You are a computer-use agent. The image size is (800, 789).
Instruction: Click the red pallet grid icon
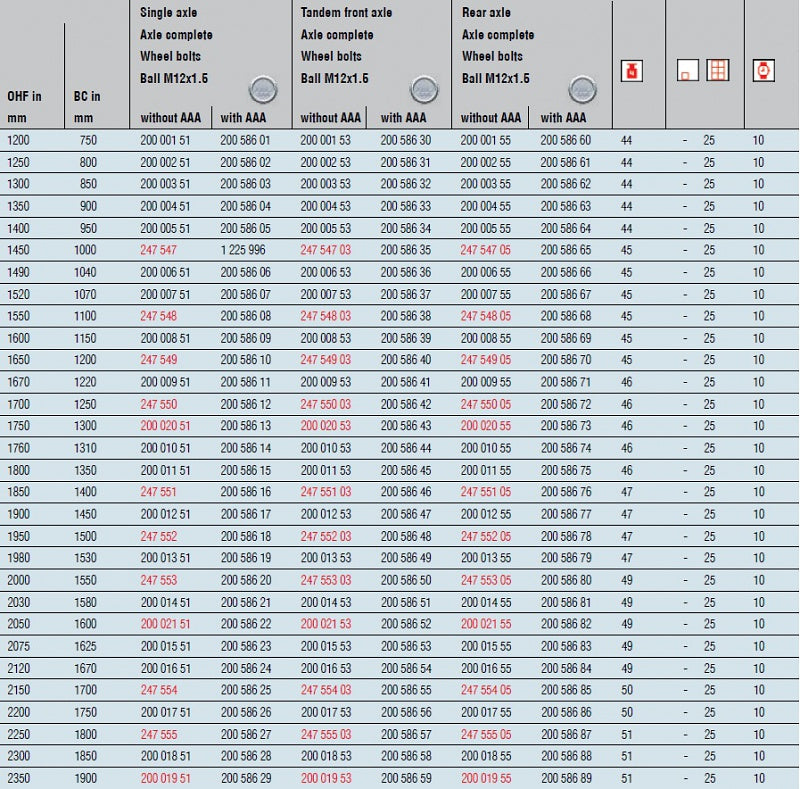click(x=717, y=70)
